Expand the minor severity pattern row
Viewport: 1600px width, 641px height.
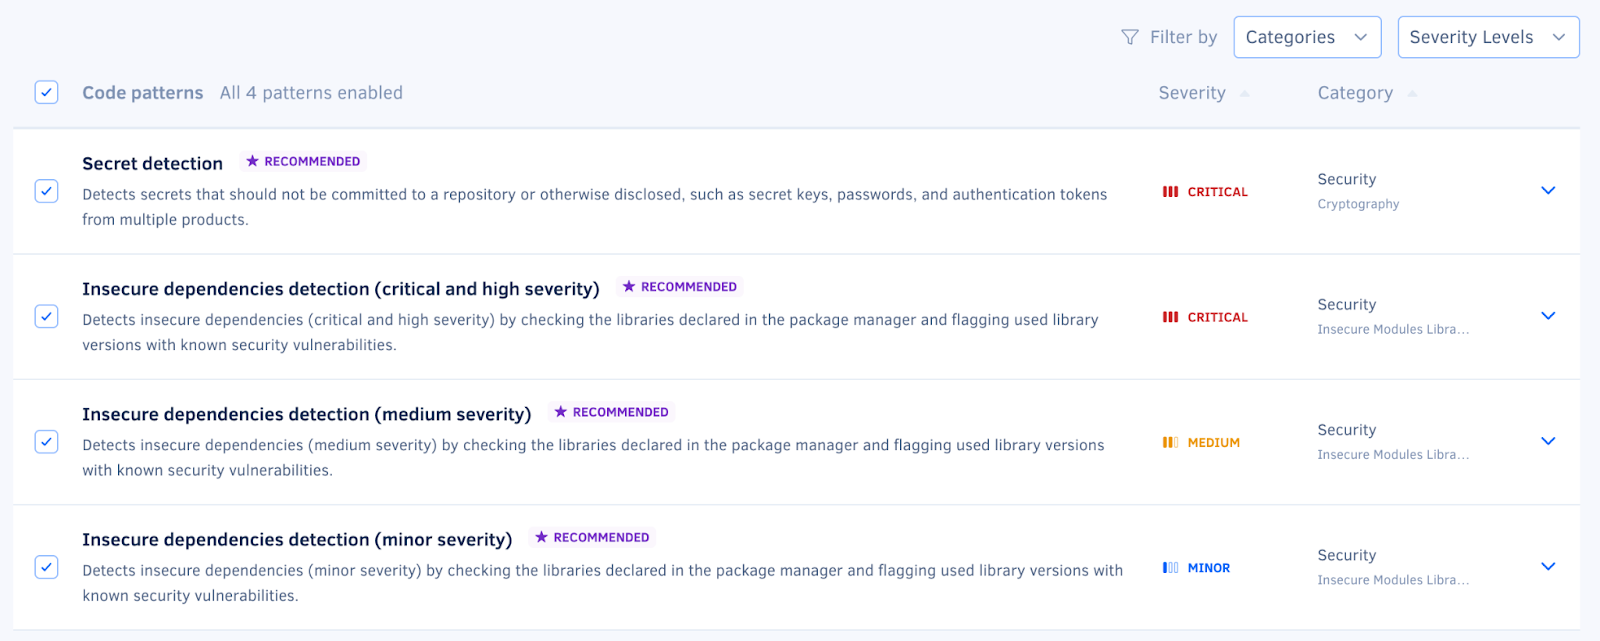1548,567
